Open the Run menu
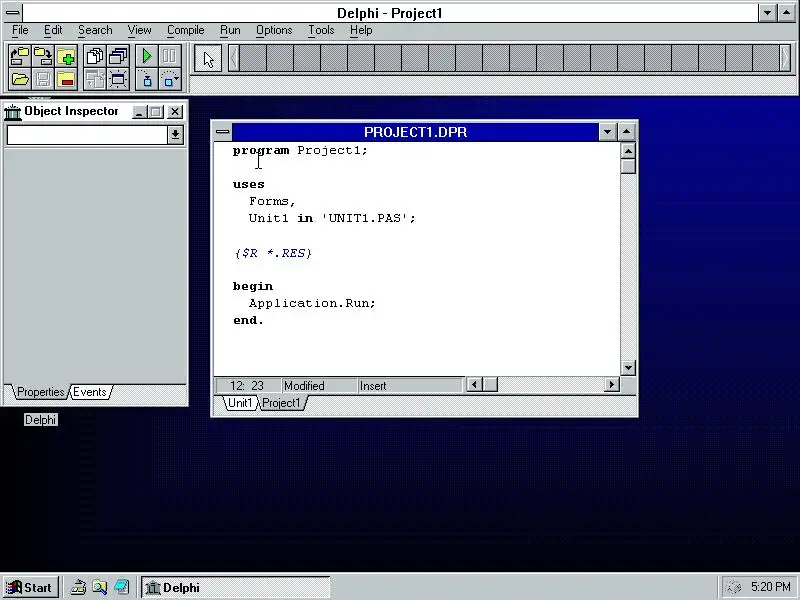 230,30
